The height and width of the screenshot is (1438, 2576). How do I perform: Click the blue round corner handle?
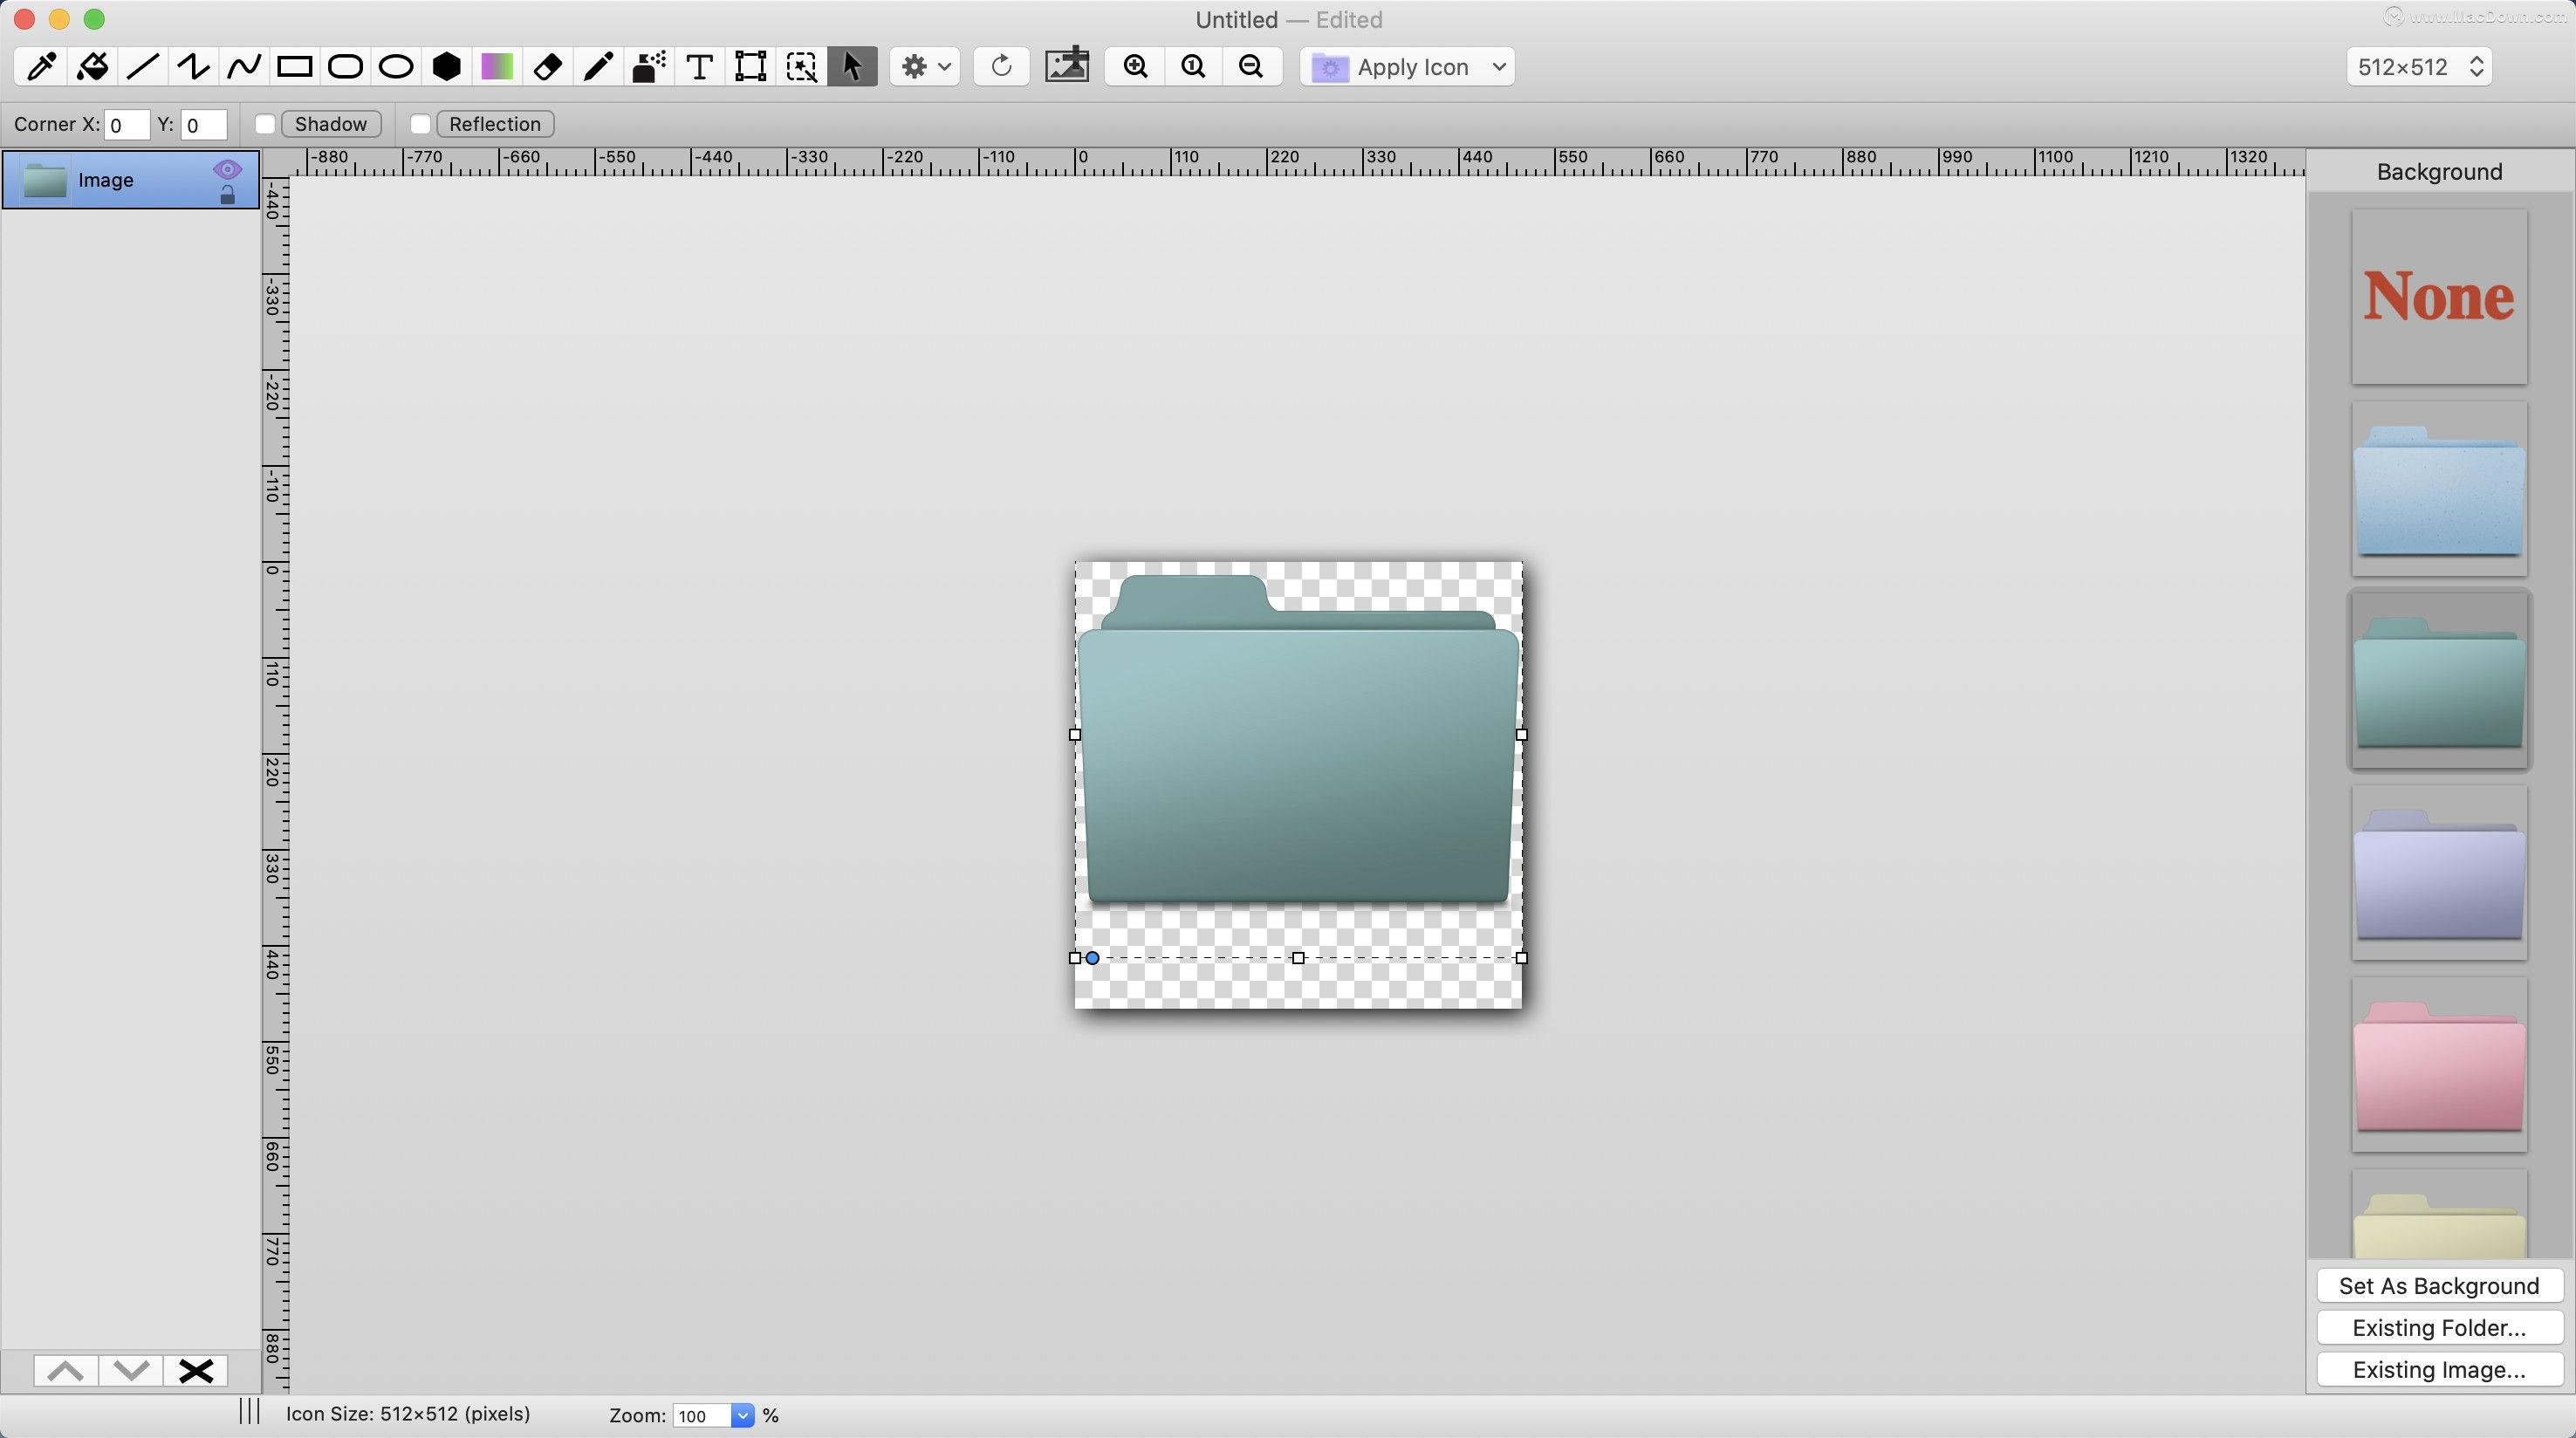point(1092,958)
